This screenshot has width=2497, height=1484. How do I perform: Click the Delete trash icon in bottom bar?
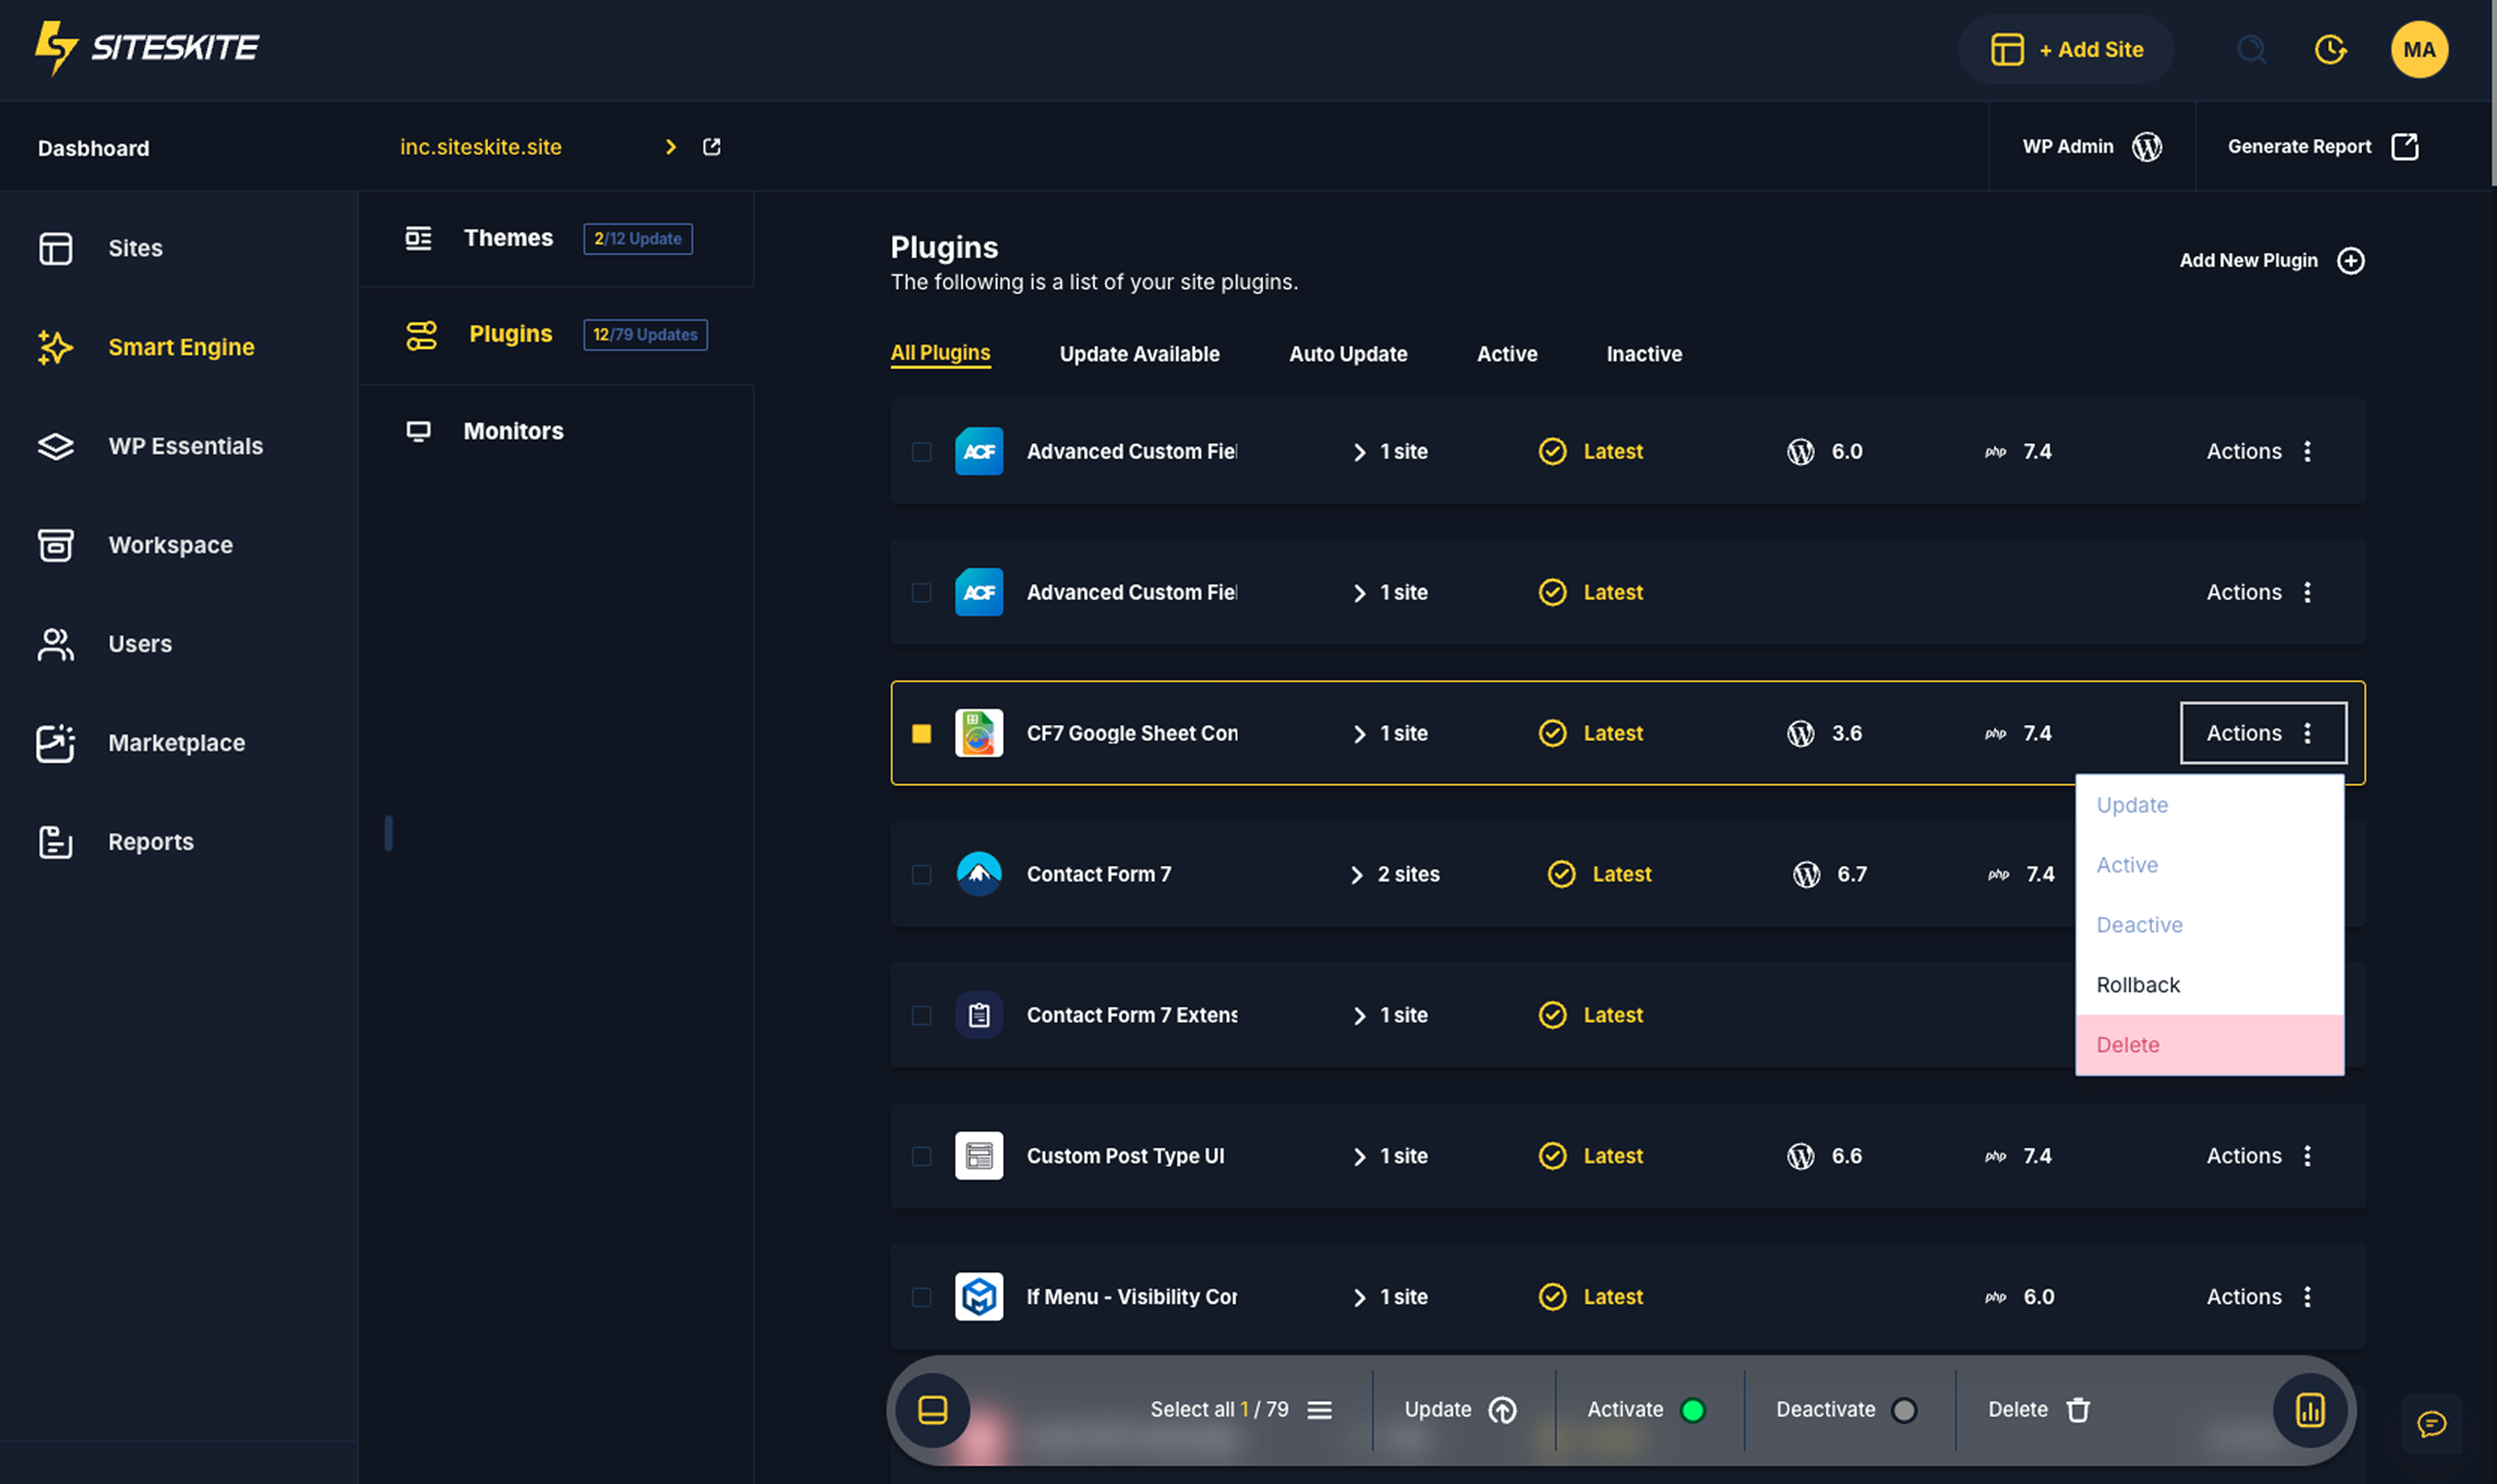point(2078,1410)
